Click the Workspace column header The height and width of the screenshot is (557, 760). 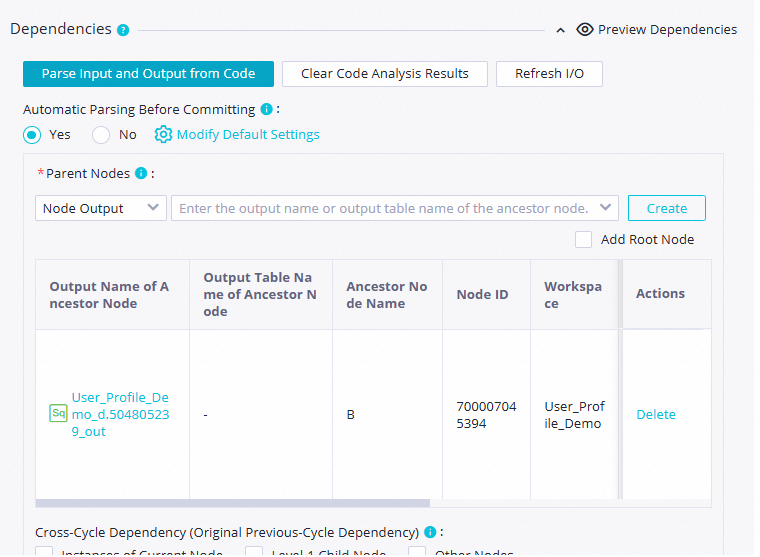573,295
